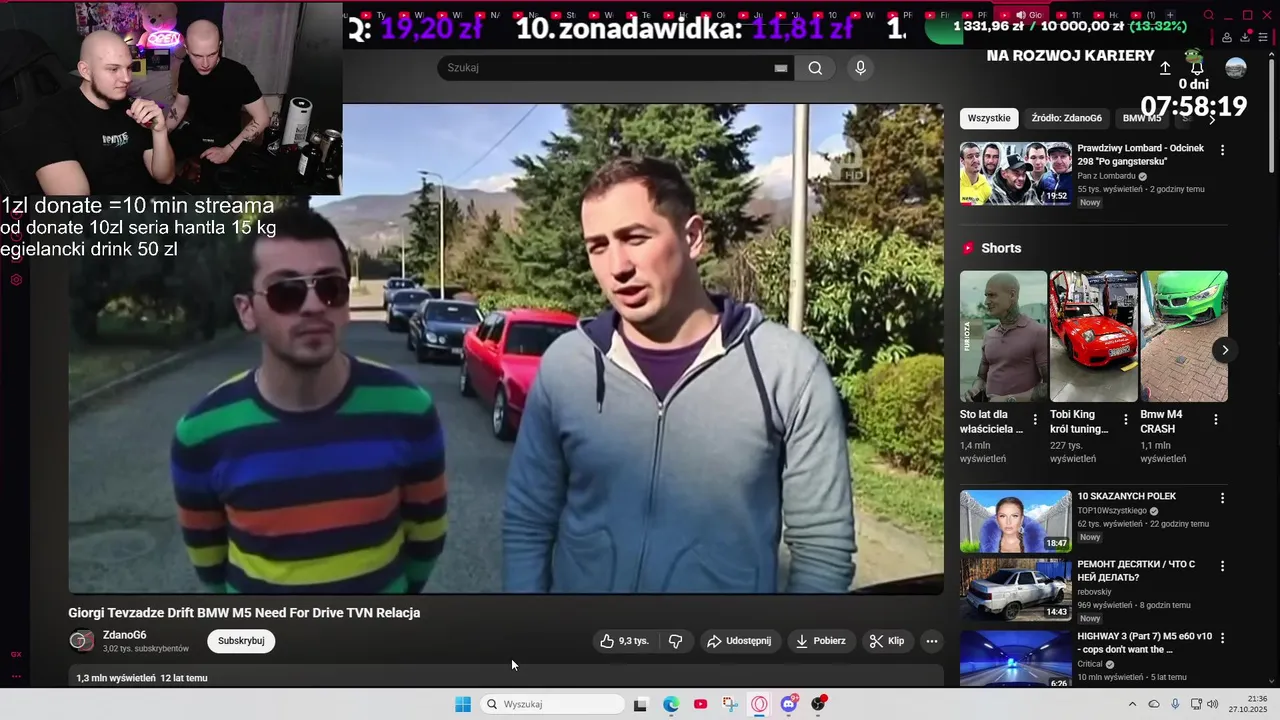Click the Wyszukaj taskbar search box
Image resolution: width=1280 pixels, height=720 pixels.
552,704
